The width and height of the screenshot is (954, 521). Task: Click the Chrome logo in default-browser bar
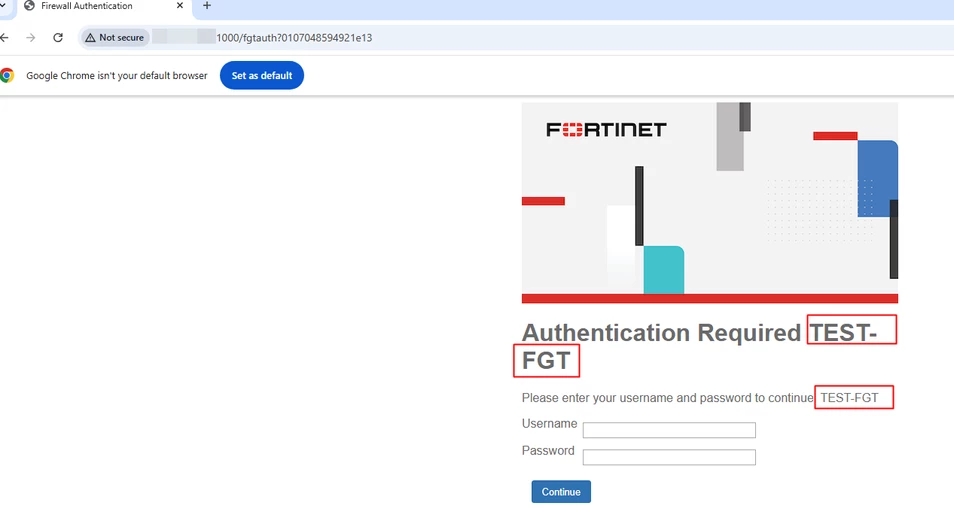click(7, 75)
